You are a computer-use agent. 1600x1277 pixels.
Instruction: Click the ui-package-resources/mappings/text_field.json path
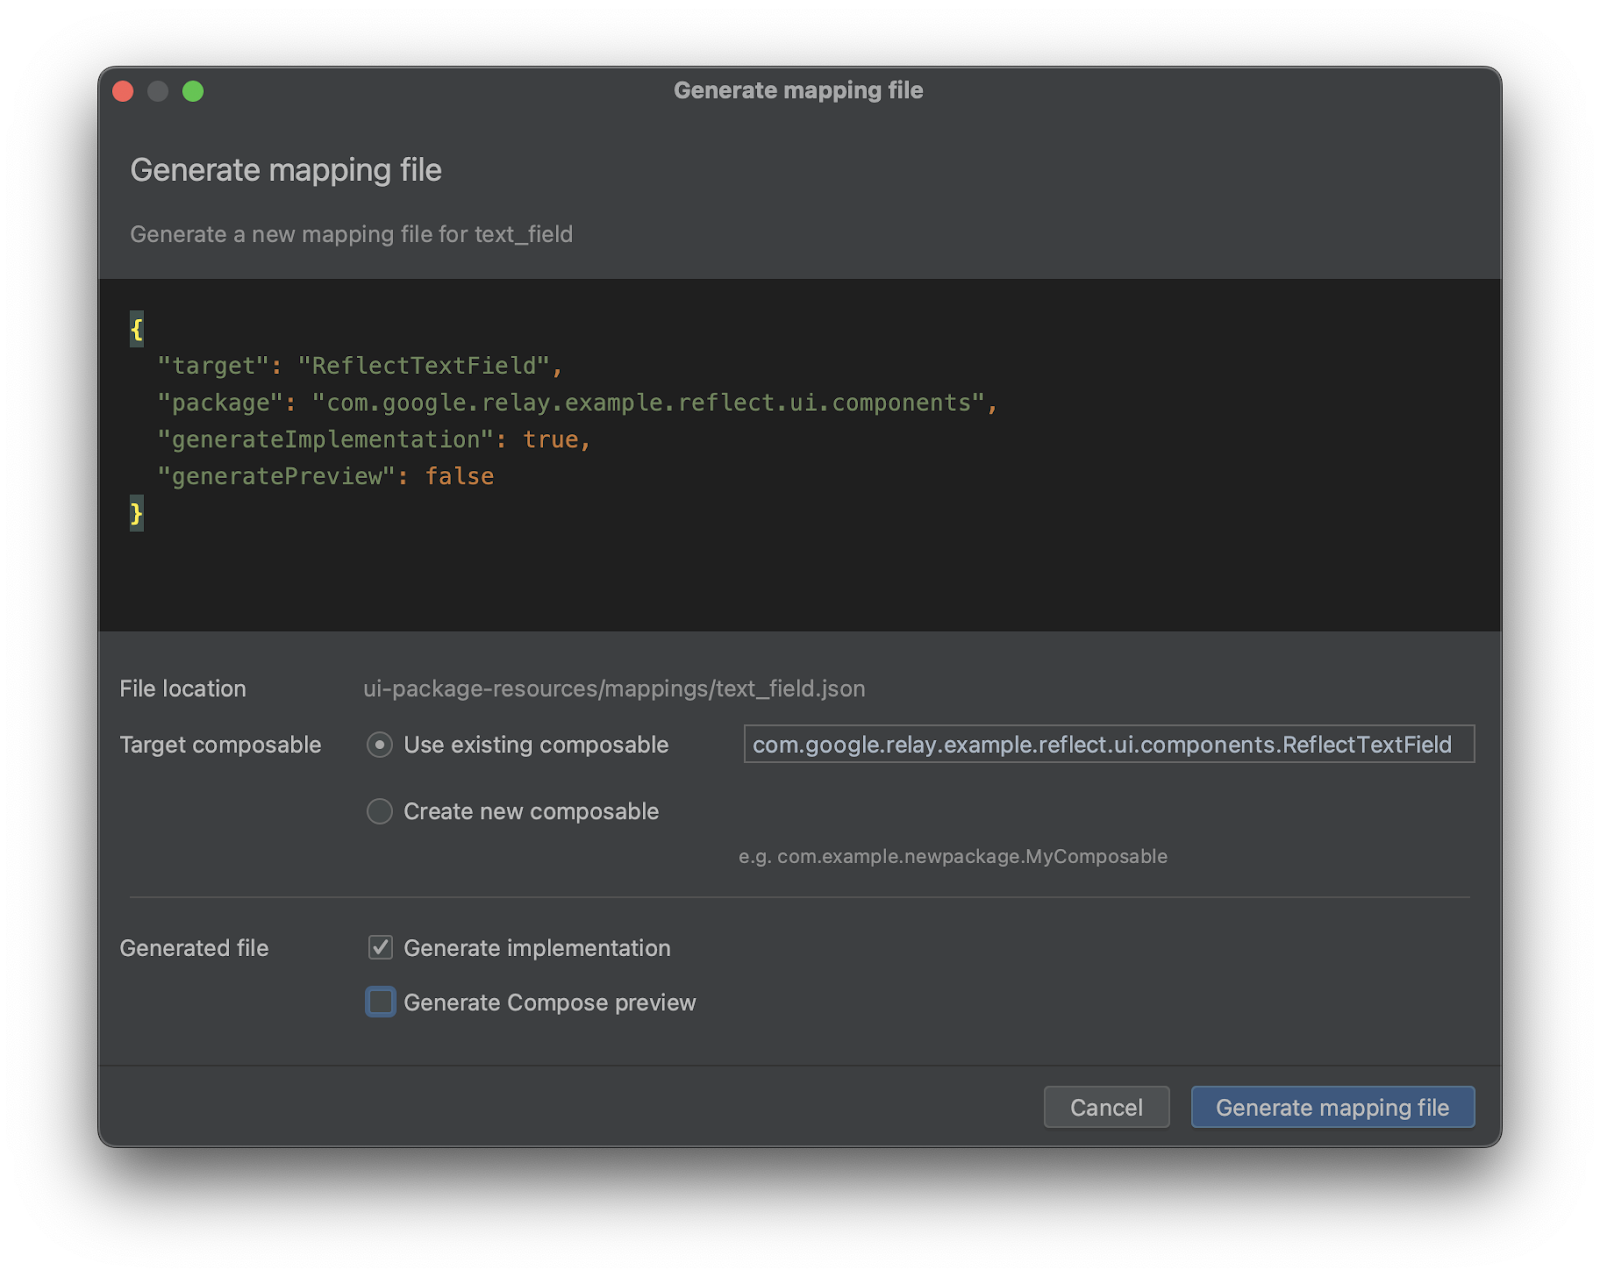coord(614,688)
